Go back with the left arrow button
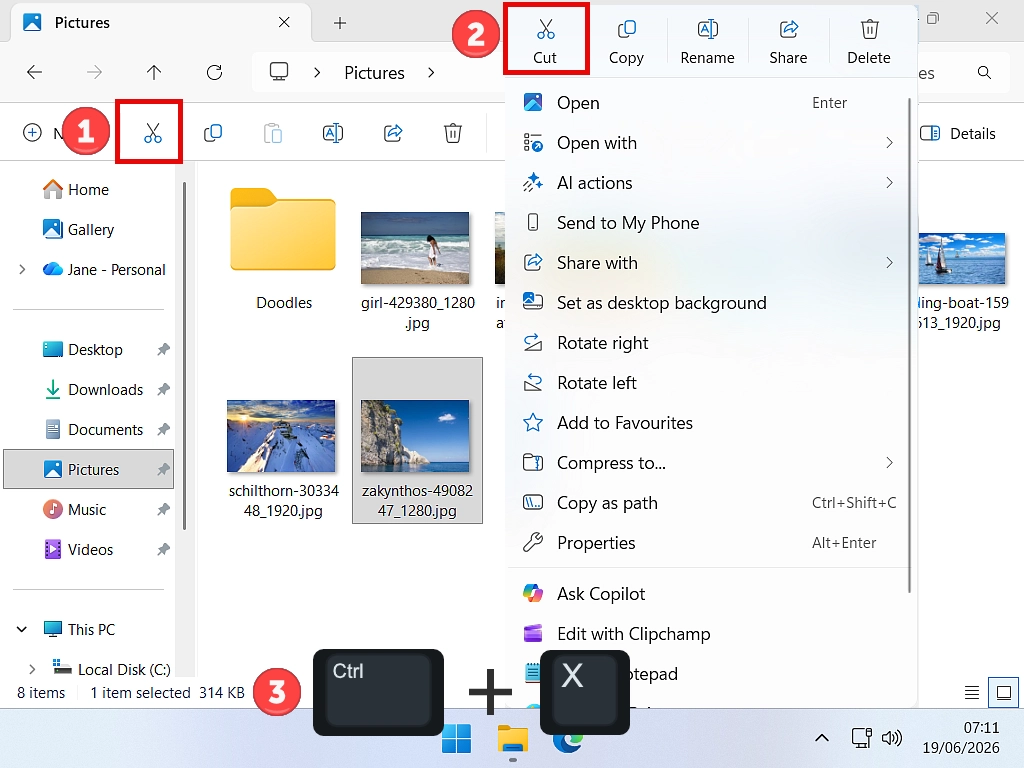Viewport: 1024px width, 768px height. (35, 72)
